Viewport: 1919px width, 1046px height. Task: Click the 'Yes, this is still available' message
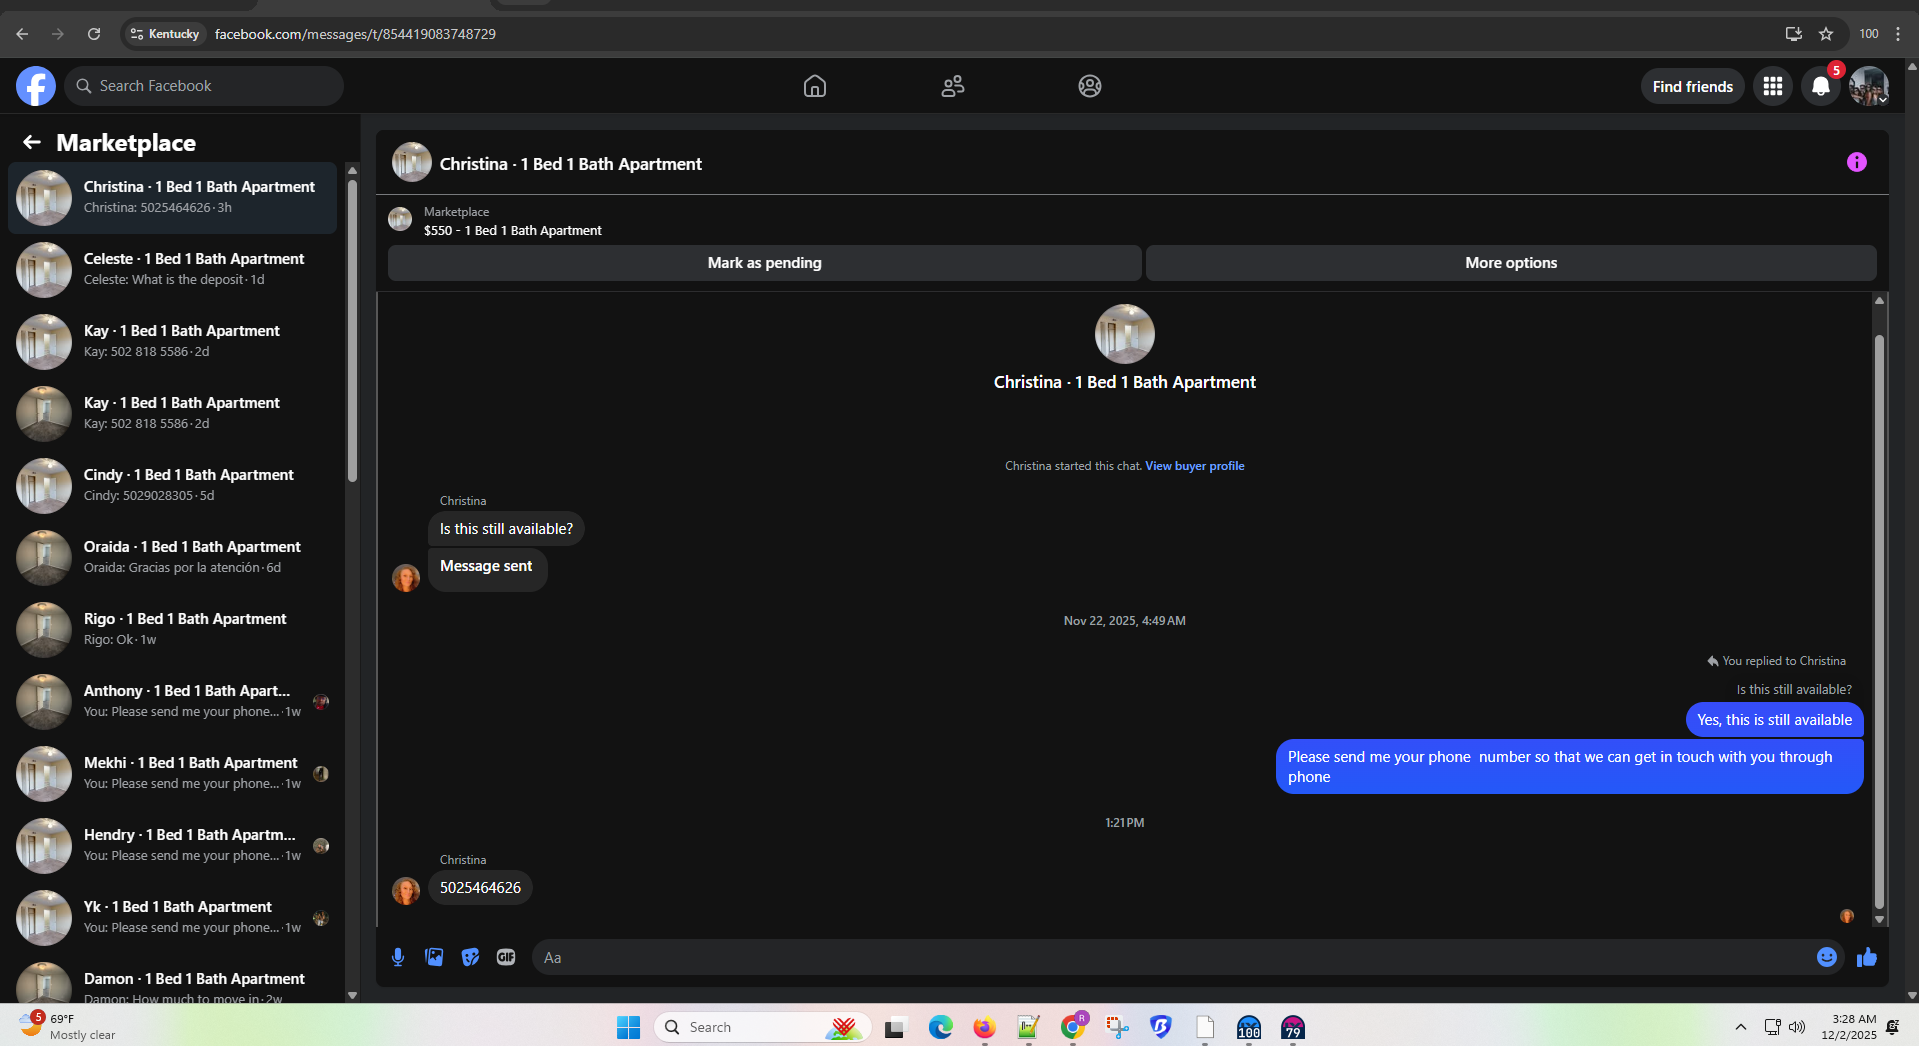tap(1774, 720)
